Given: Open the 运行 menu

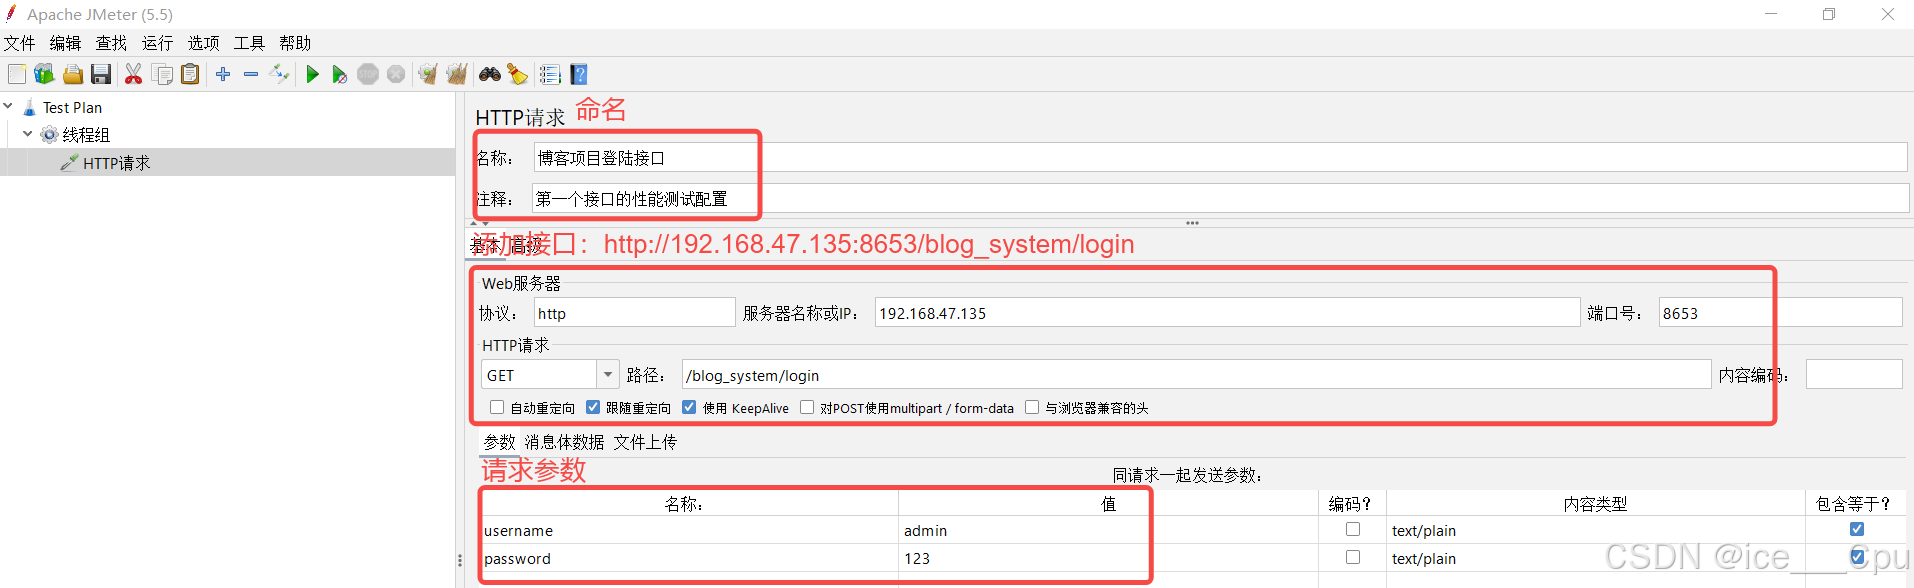Looking at the screenshot, I should tap(157, 43).
